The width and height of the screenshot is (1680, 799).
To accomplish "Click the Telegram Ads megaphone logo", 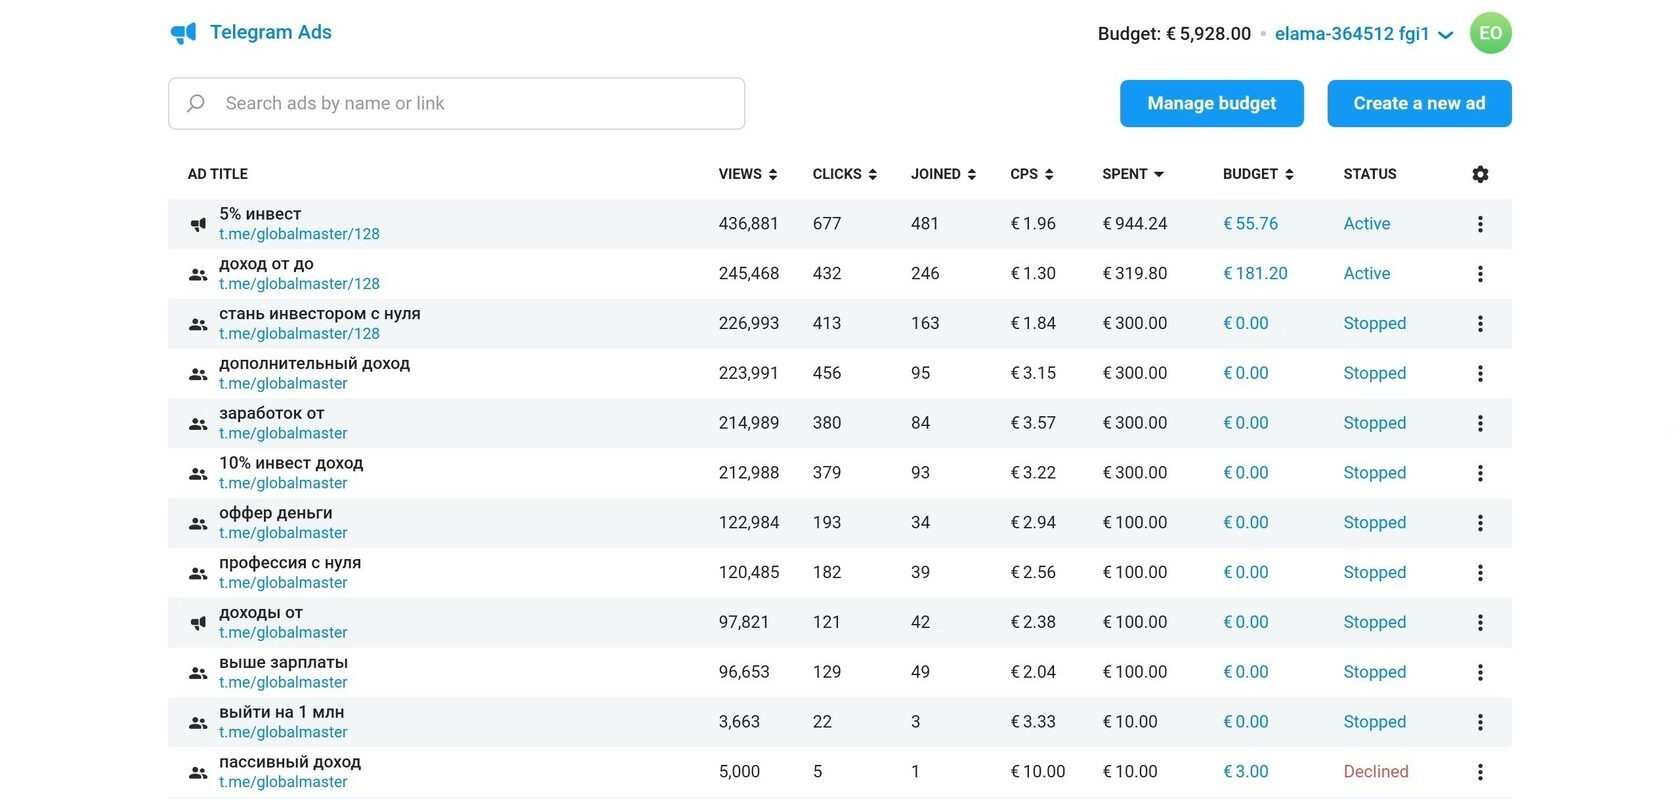I will (x=183, y=33).
